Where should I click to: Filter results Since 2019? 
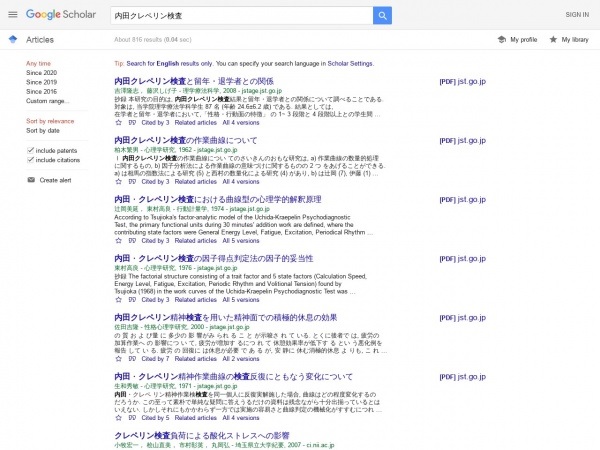pos(41,82)
